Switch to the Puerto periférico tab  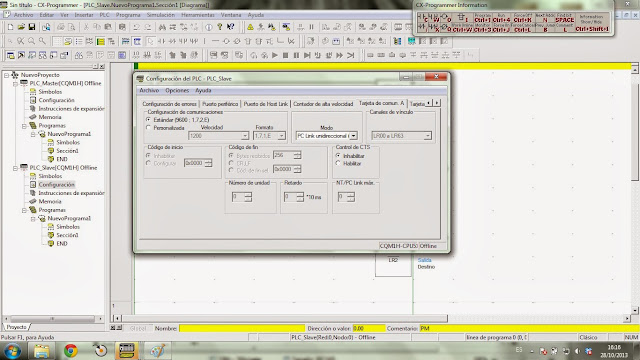pos(220,104)
